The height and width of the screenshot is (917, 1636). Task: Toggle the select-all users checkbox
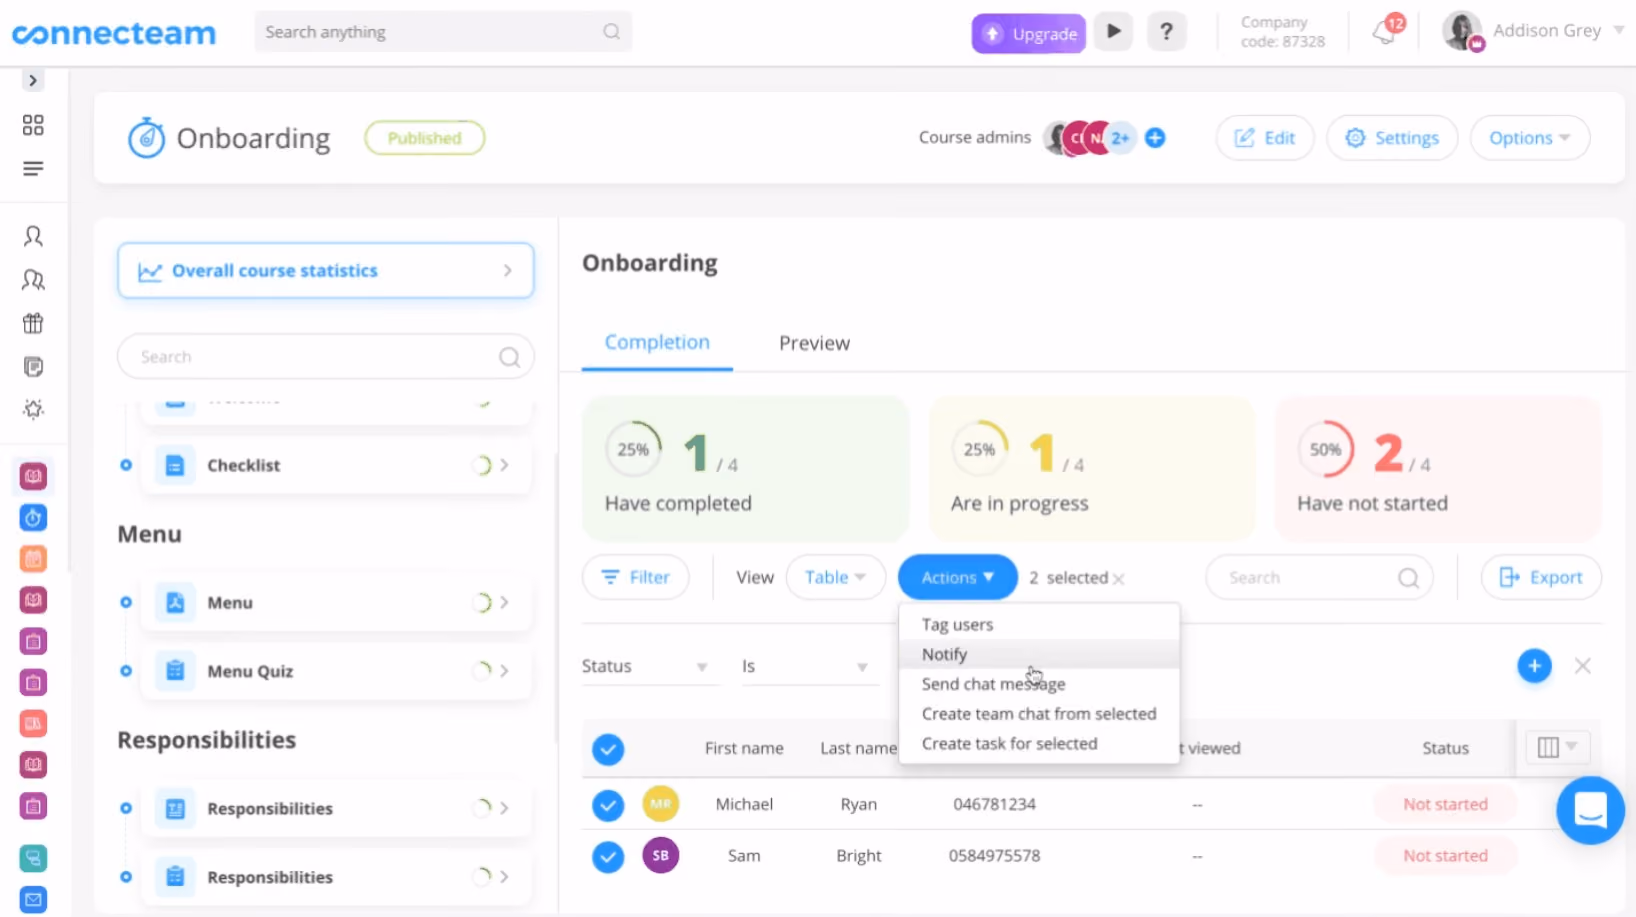[x=608, y=749]
